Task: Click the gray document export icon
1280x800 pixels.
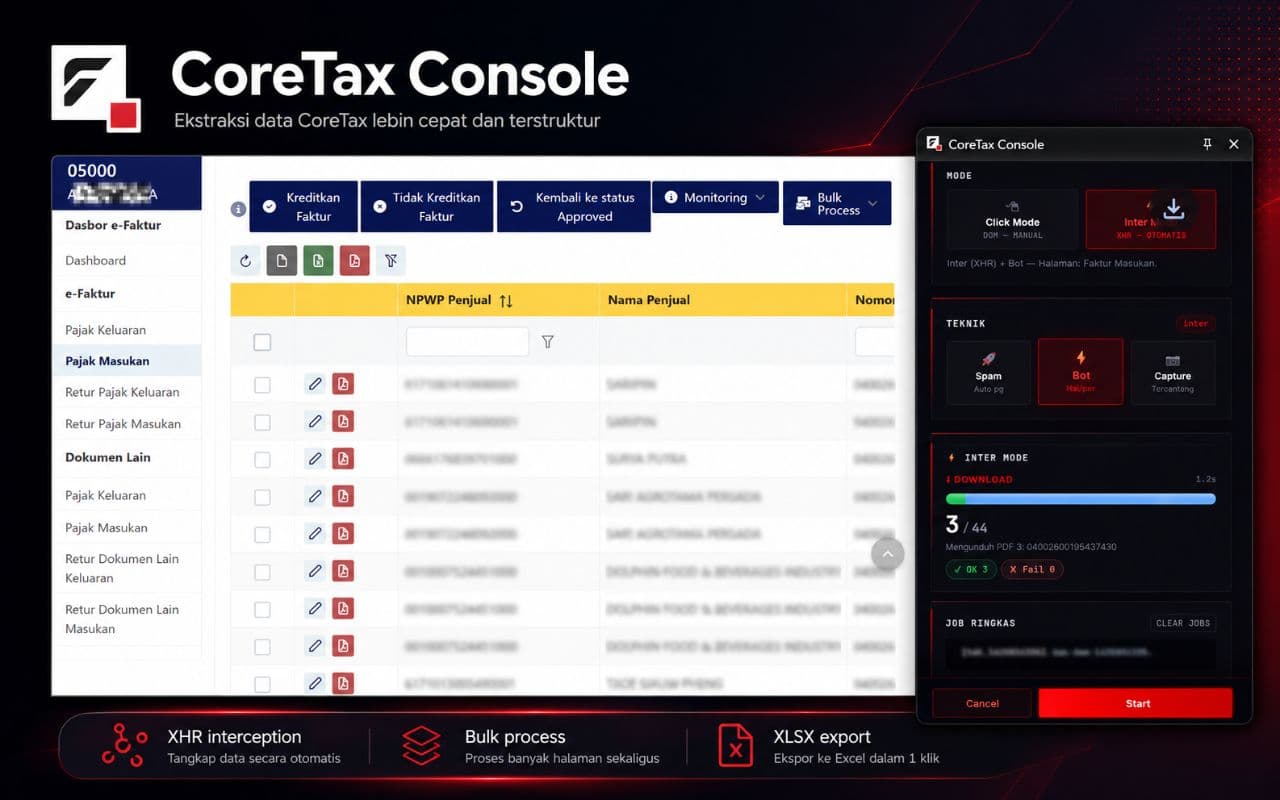Action: [x=282, y=261]
